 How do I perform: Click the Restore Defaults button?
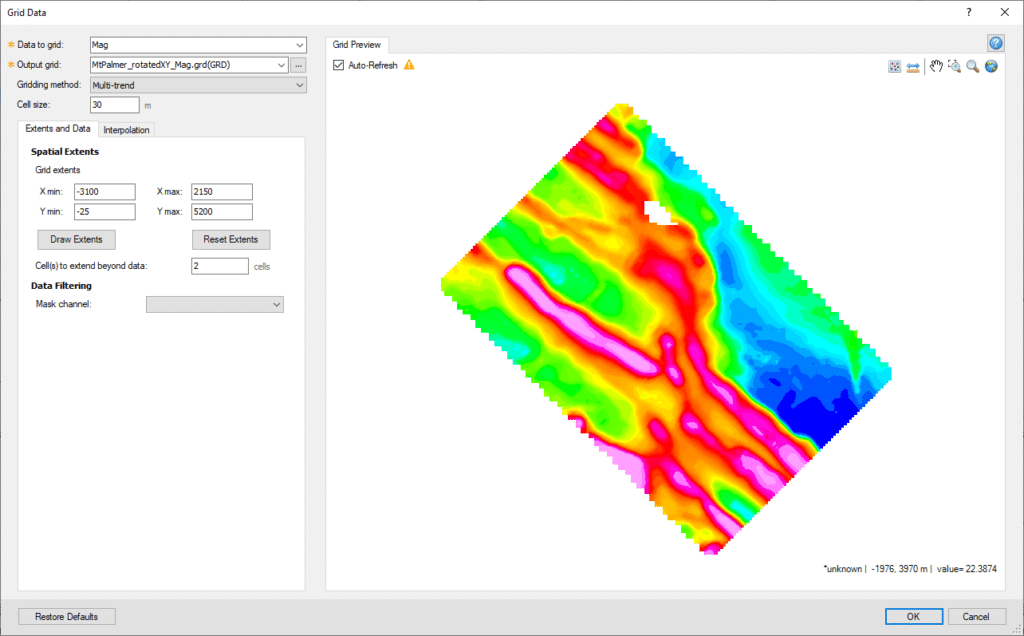[67, 616]
